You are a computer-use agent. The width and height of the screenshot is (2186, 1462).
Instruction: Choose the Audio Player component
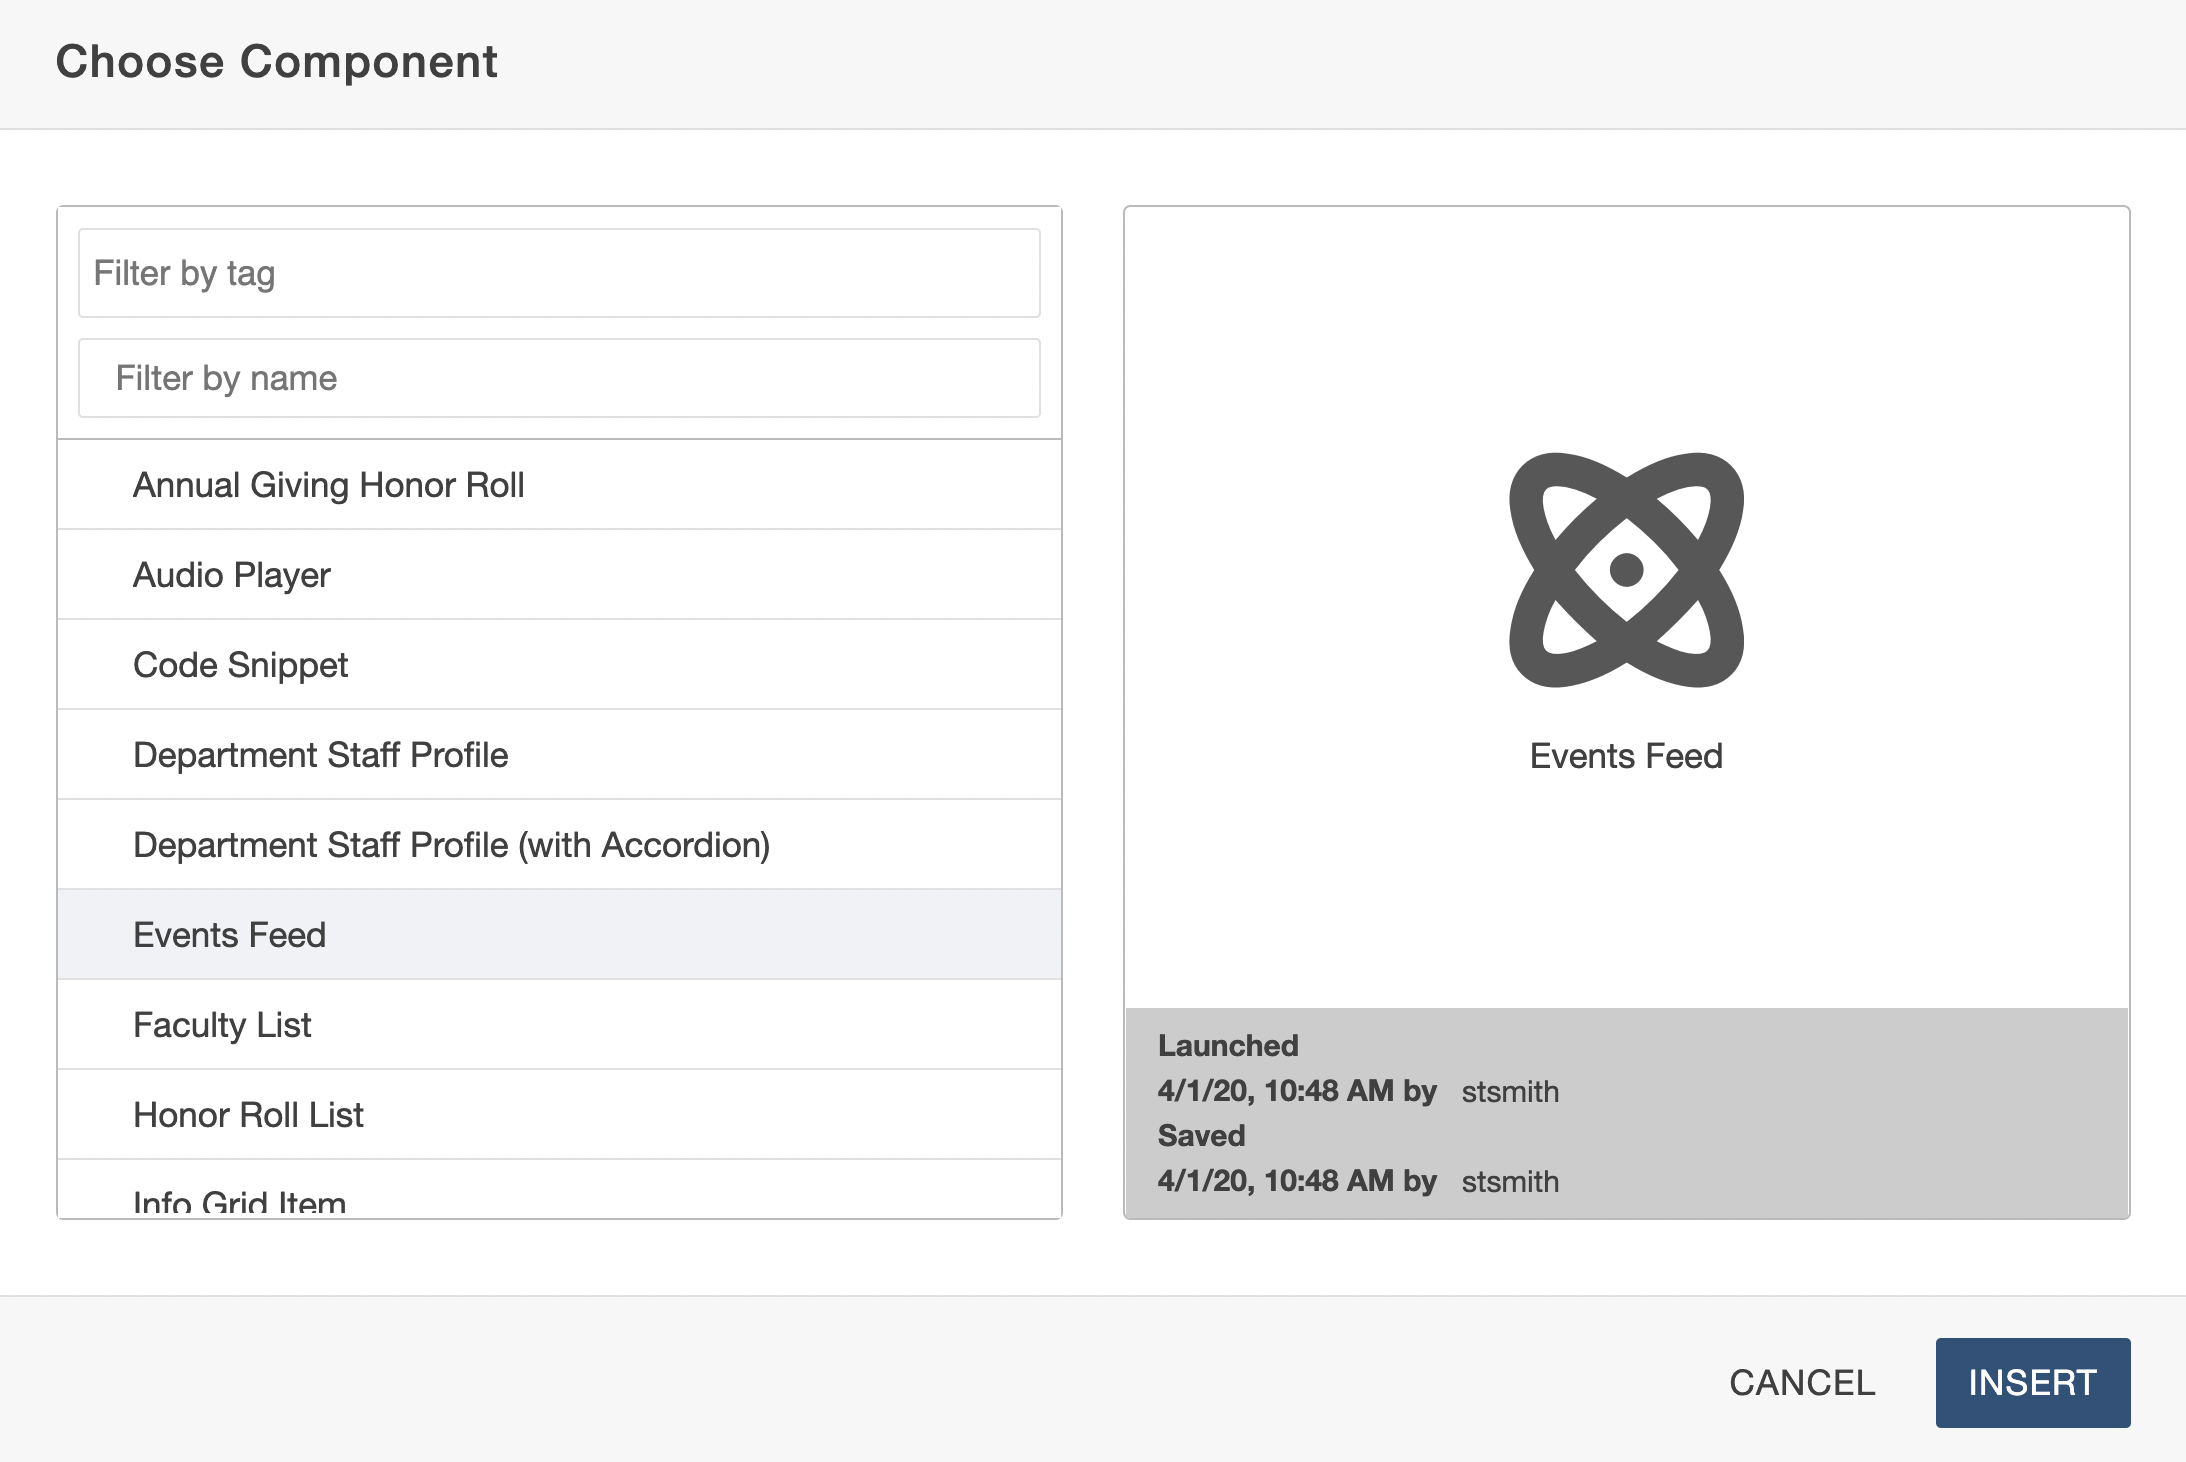click(x=232, y=575)
